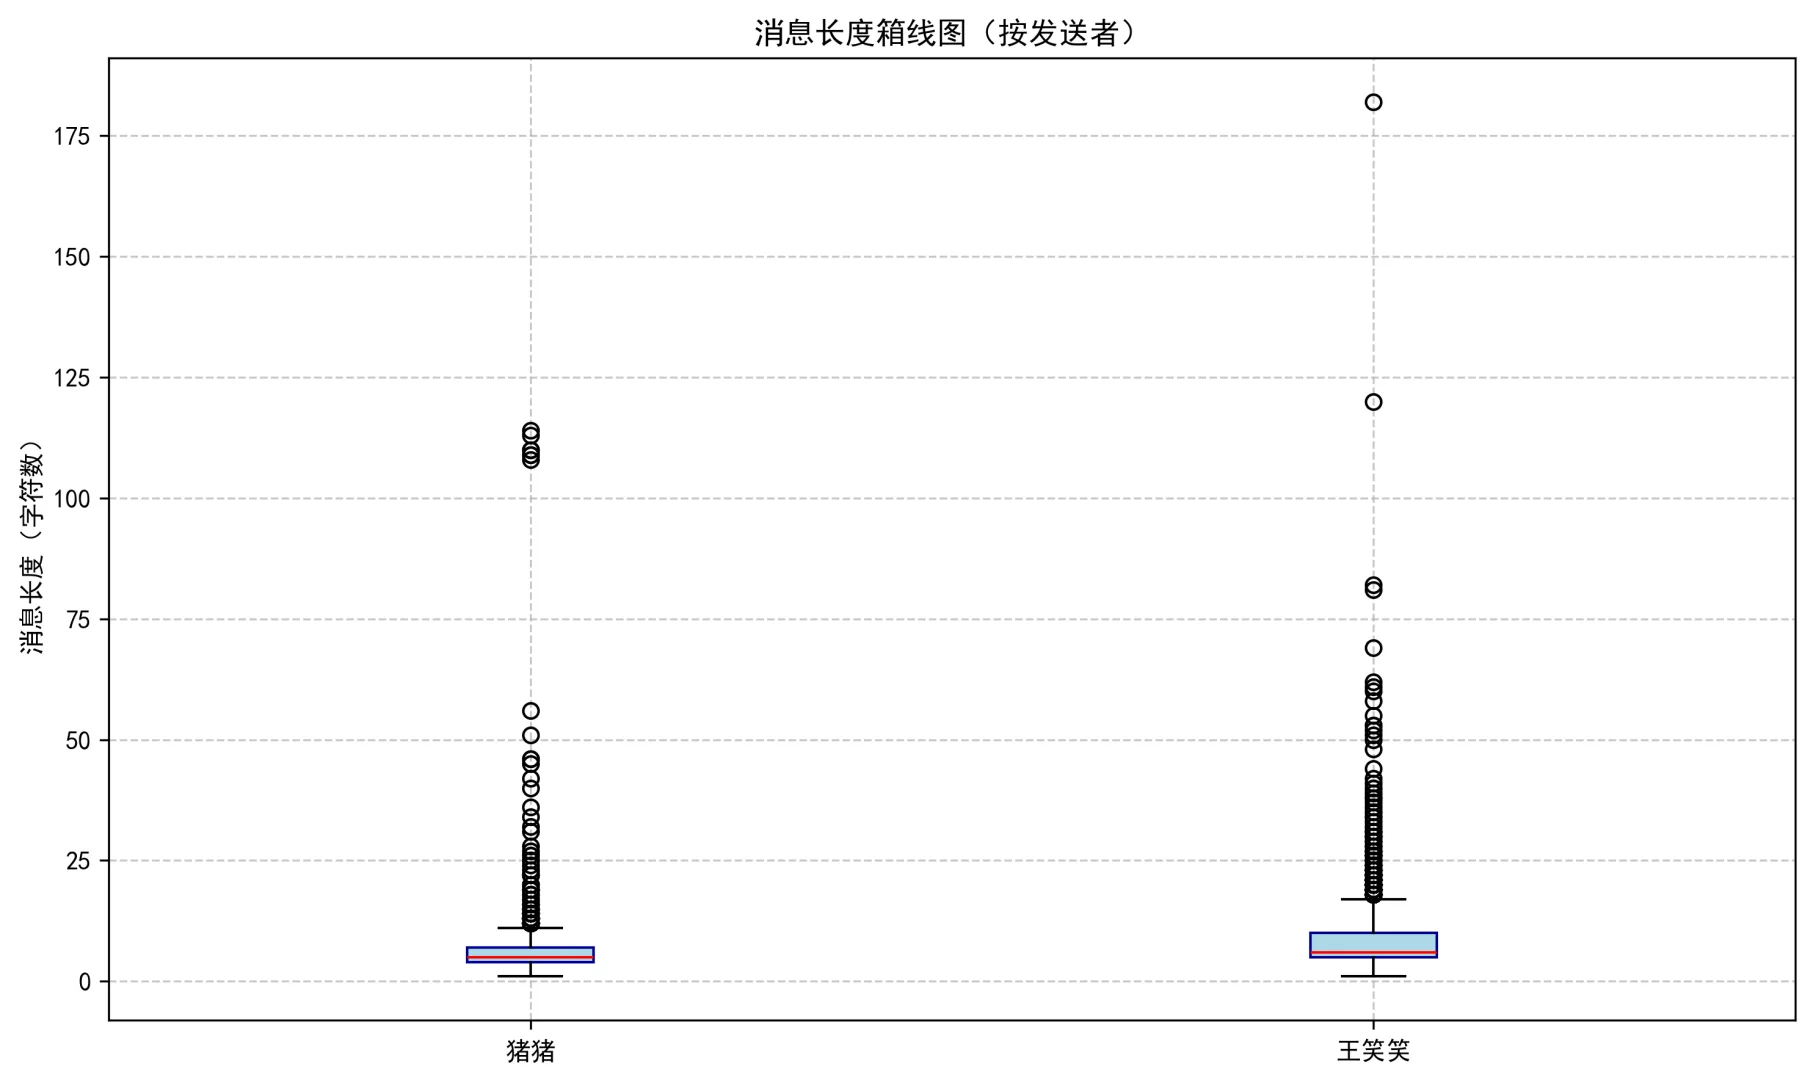This screenshot has height=1080, width=1813.
Task: Select the 王笑笑 x-axis label
Action: (x=1373, y=1051)
